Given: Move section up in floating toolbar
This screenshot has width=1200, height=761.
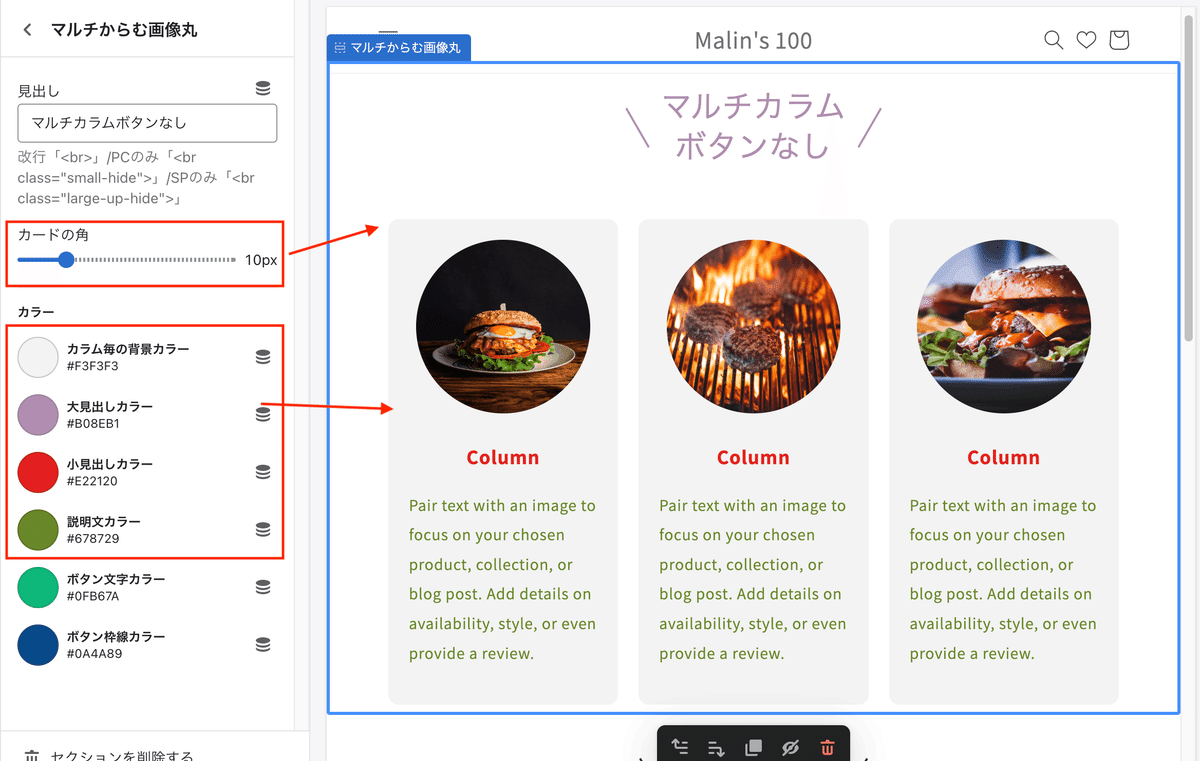Looking at the screenshot, I should (680, 747).
